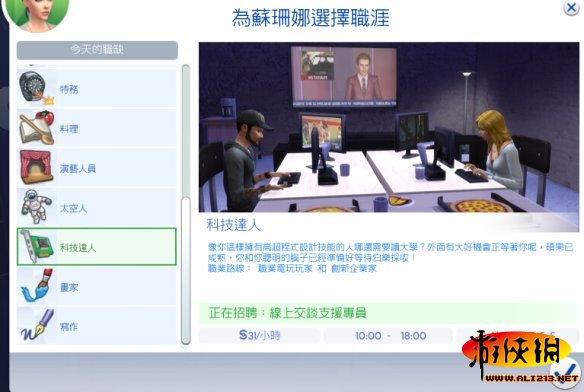Click the 畫家 career label

(x=69, y=287)
